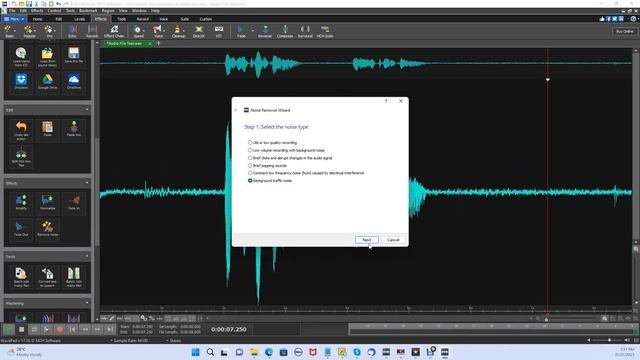Open the VST plugins icon

pyautogui.click(x=219, y=31)
